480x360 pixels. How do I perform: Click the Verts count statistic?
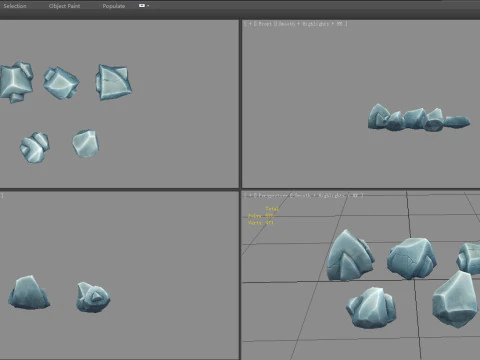click(x=261, y=223)
